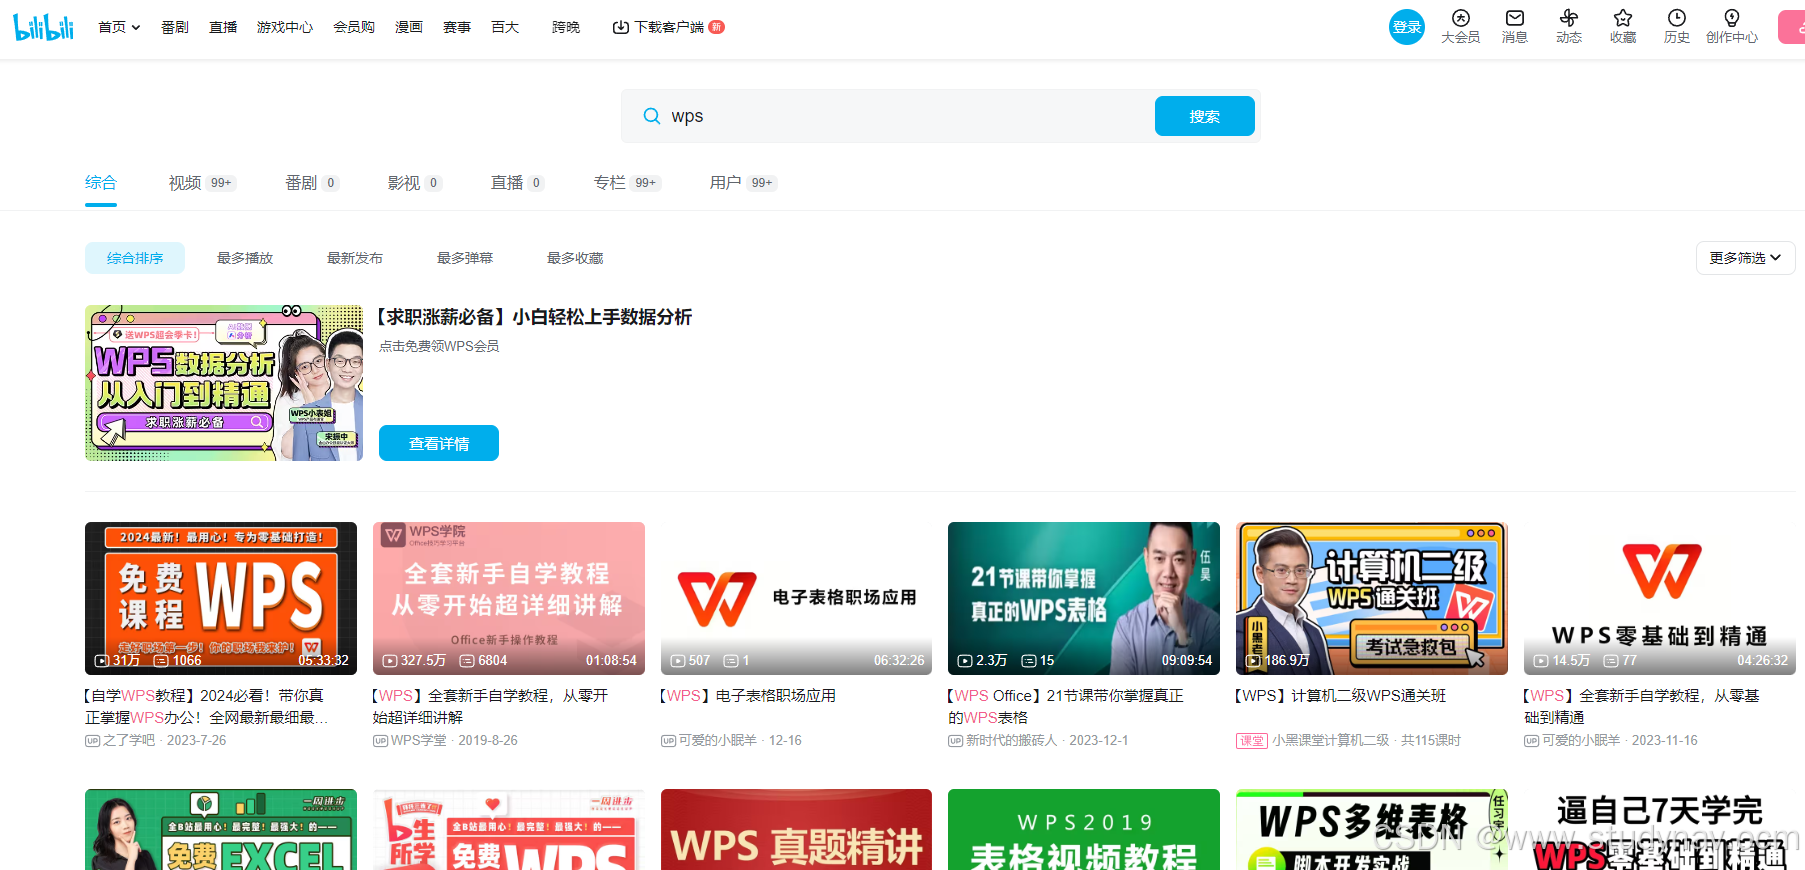Viewport: 1805px width, 870px height.
Task: Click the search magnifier icon
Action: [652, 116]
